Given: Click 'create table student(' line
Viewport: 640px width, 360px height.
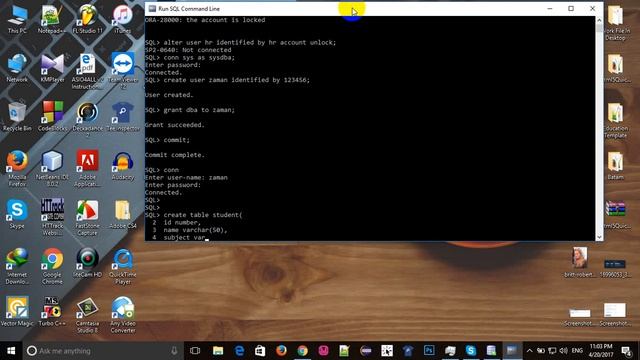Looking at the screenshot, I should 193,215.
